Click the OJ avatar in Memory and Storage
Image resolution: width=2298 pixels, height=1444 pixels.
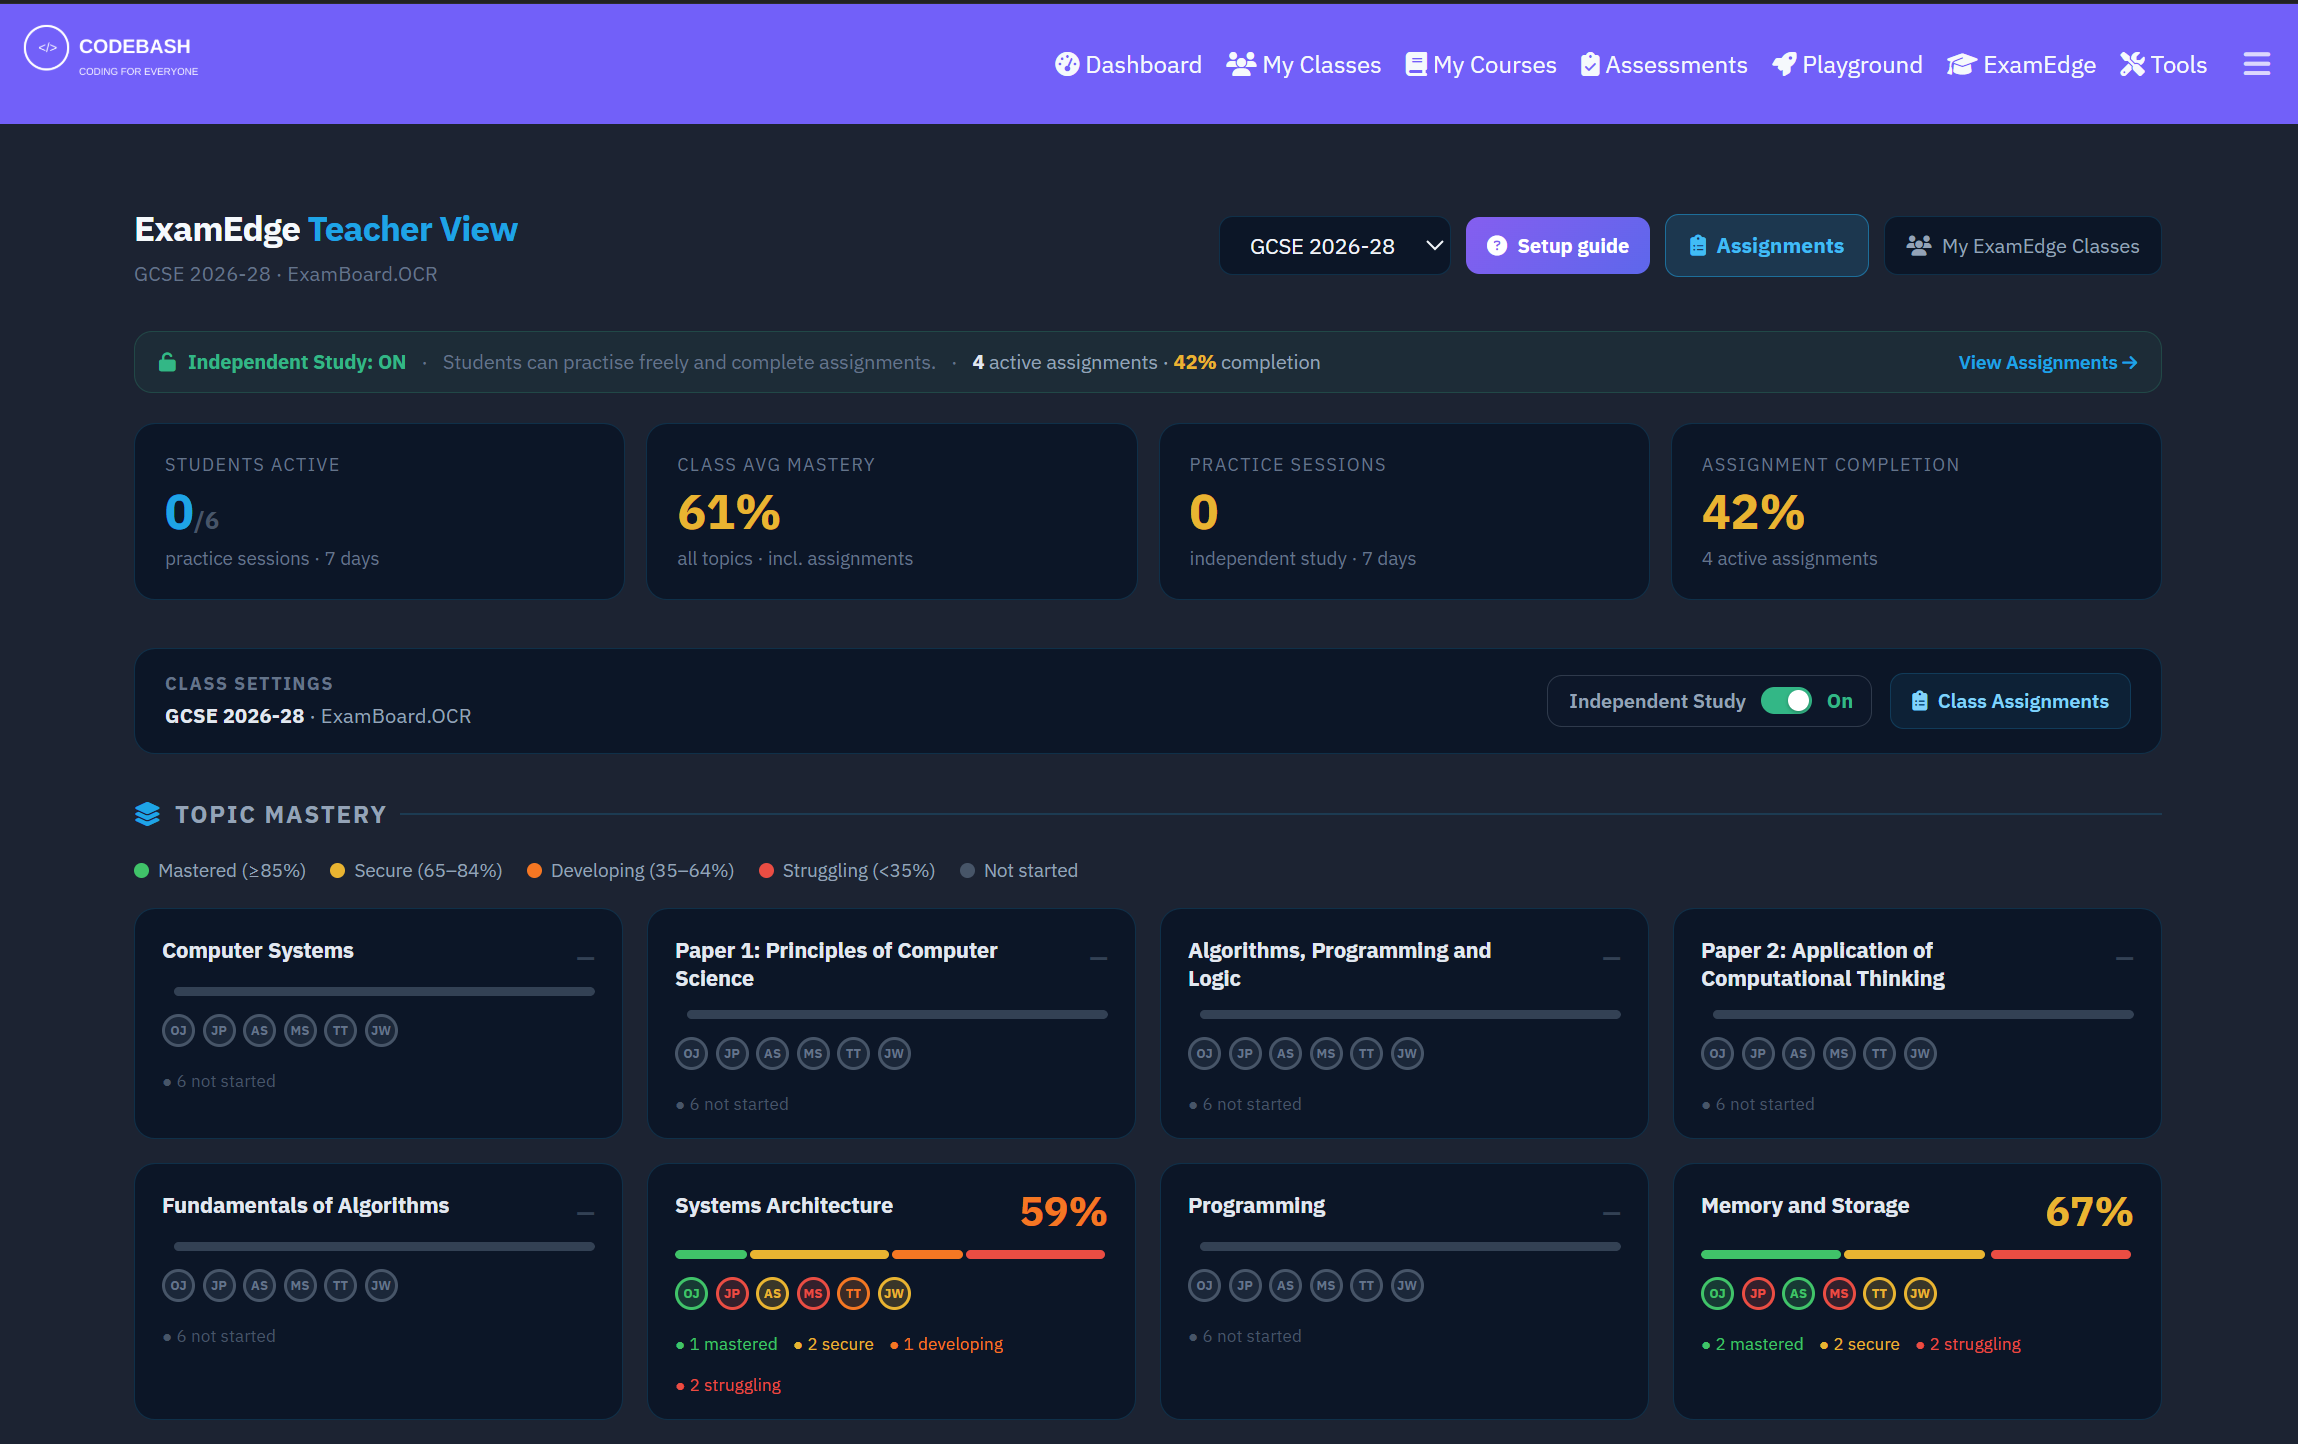tap(1717, 1293)
